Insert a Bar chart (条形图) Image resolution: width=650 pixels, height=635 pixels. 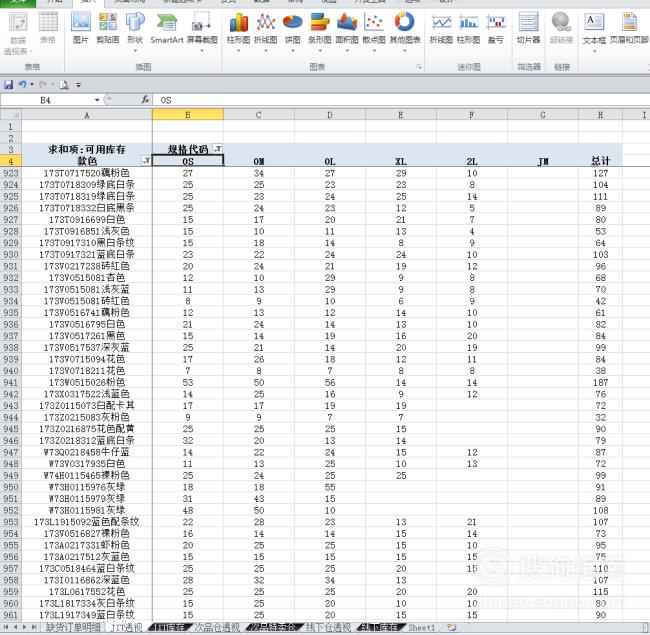click(320, 32)
